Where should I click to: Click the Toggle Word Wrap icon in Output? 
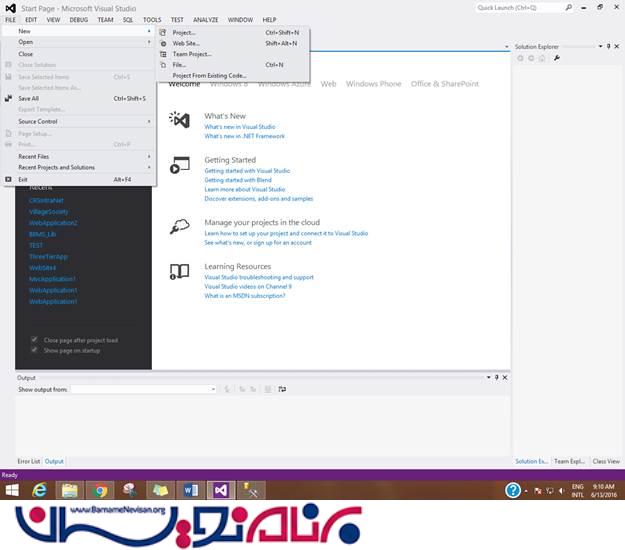click(x=283, y=389)
